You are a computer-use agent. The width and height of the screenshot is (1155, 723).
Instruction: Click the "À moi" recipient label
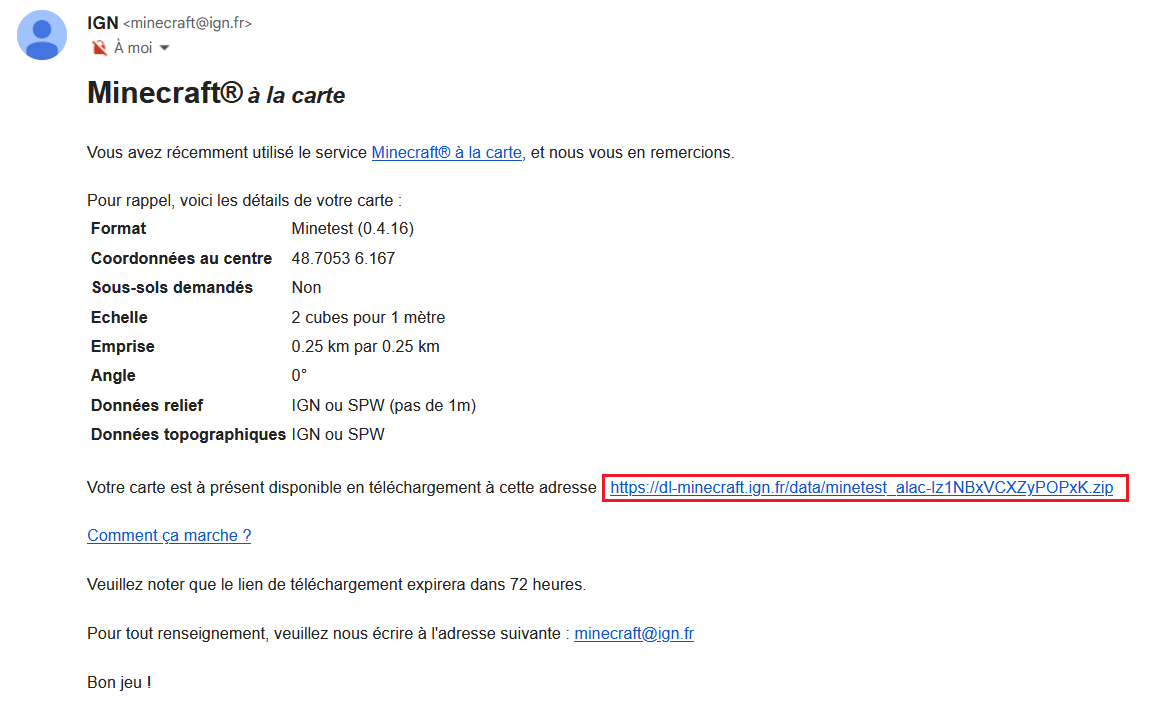pos(133,48)
